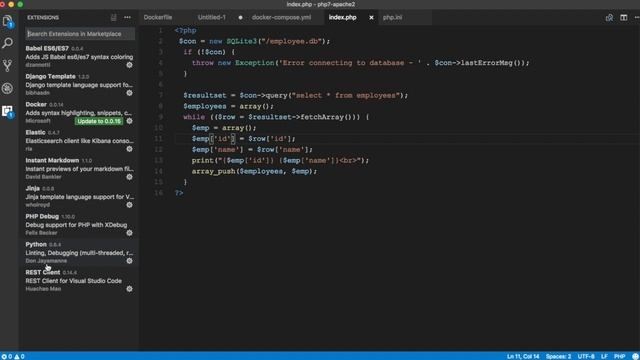Click gear icon for Docker extension
The width and height of the screenshot is (640, 360).
pos(129,121)
